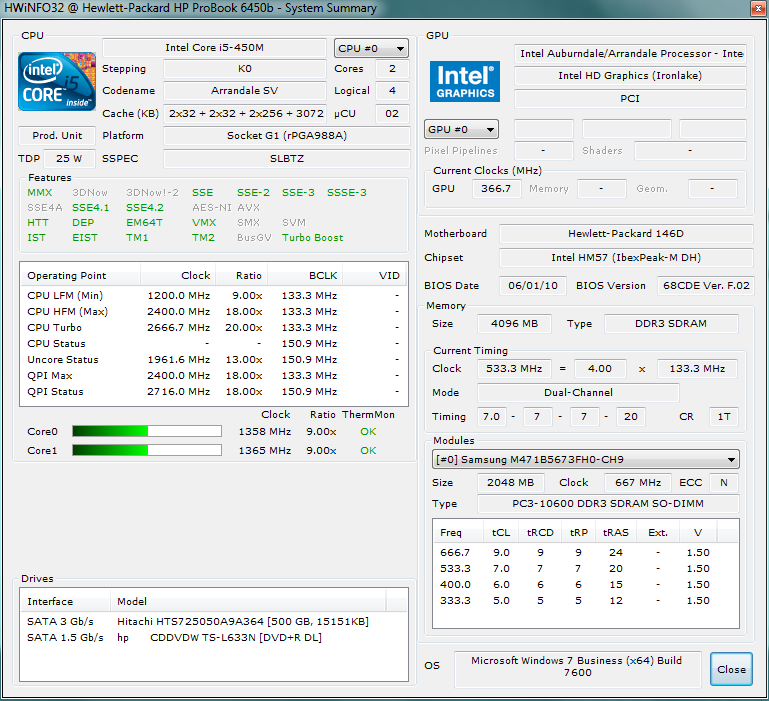769x701 pixels.
Task: Click the BCLK column header
Action: [305, 276]
